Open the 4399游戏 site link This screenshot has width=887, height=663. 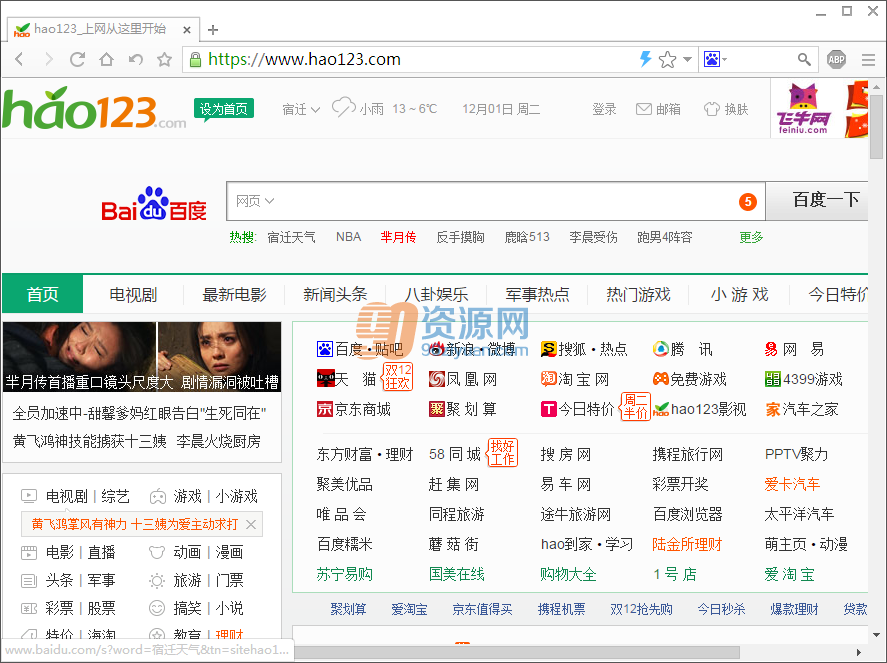click(803, 379)
